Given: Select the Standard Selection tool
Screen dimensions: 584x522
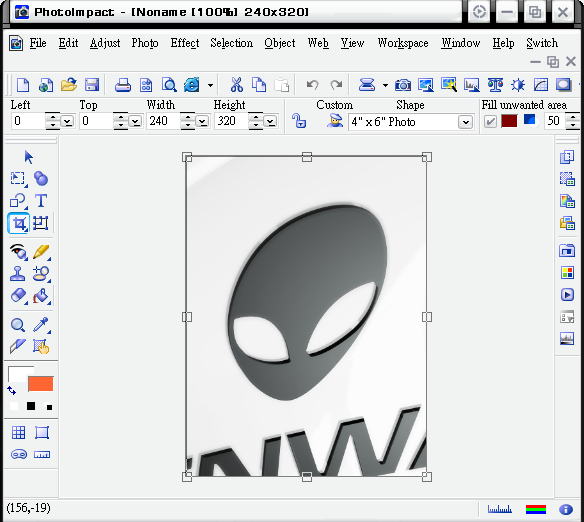Looking at the screenshot, I should coord(18,179).
